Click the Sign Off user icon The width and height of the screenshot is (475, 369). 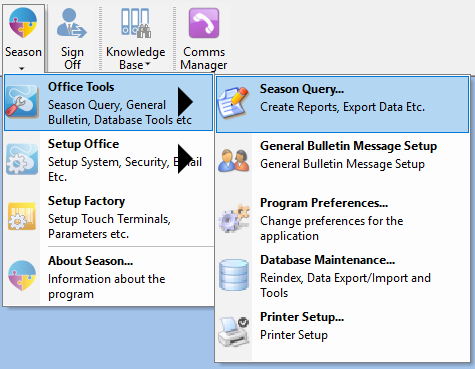pyautogui.click(x=72, y=23)
